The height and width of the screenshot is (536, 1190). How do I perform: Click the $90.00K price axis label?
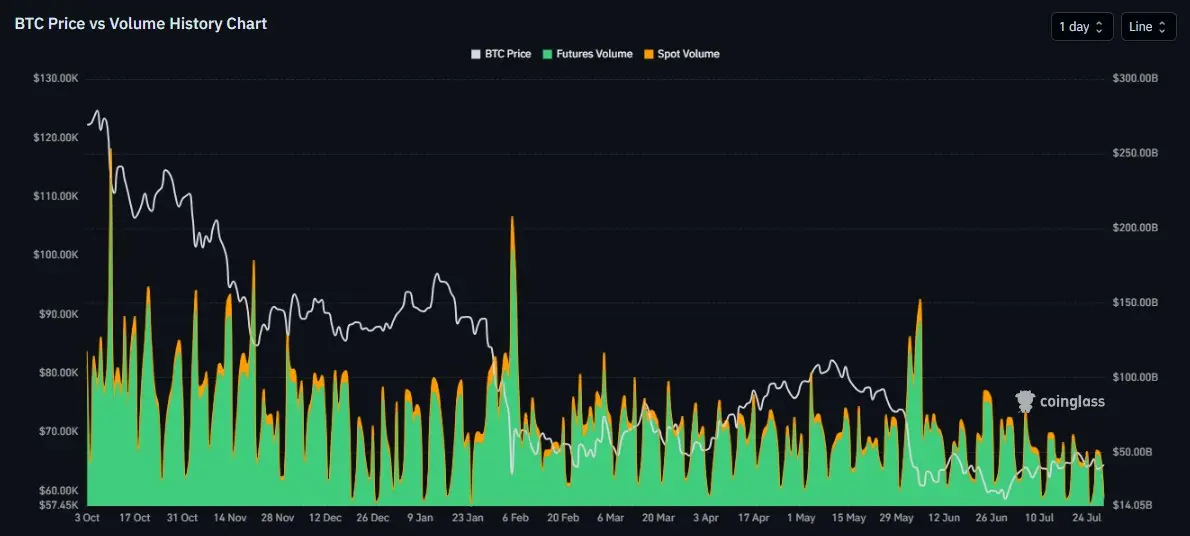[58, 314]
